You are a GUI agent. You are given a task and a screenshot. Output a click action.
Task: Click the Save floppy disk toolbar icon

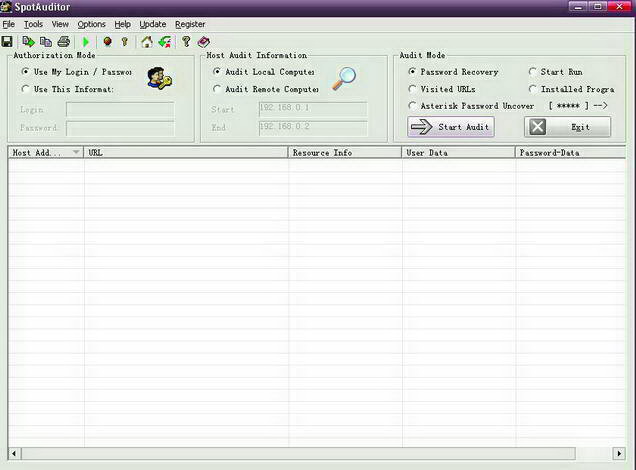click(x=7, y=41)
